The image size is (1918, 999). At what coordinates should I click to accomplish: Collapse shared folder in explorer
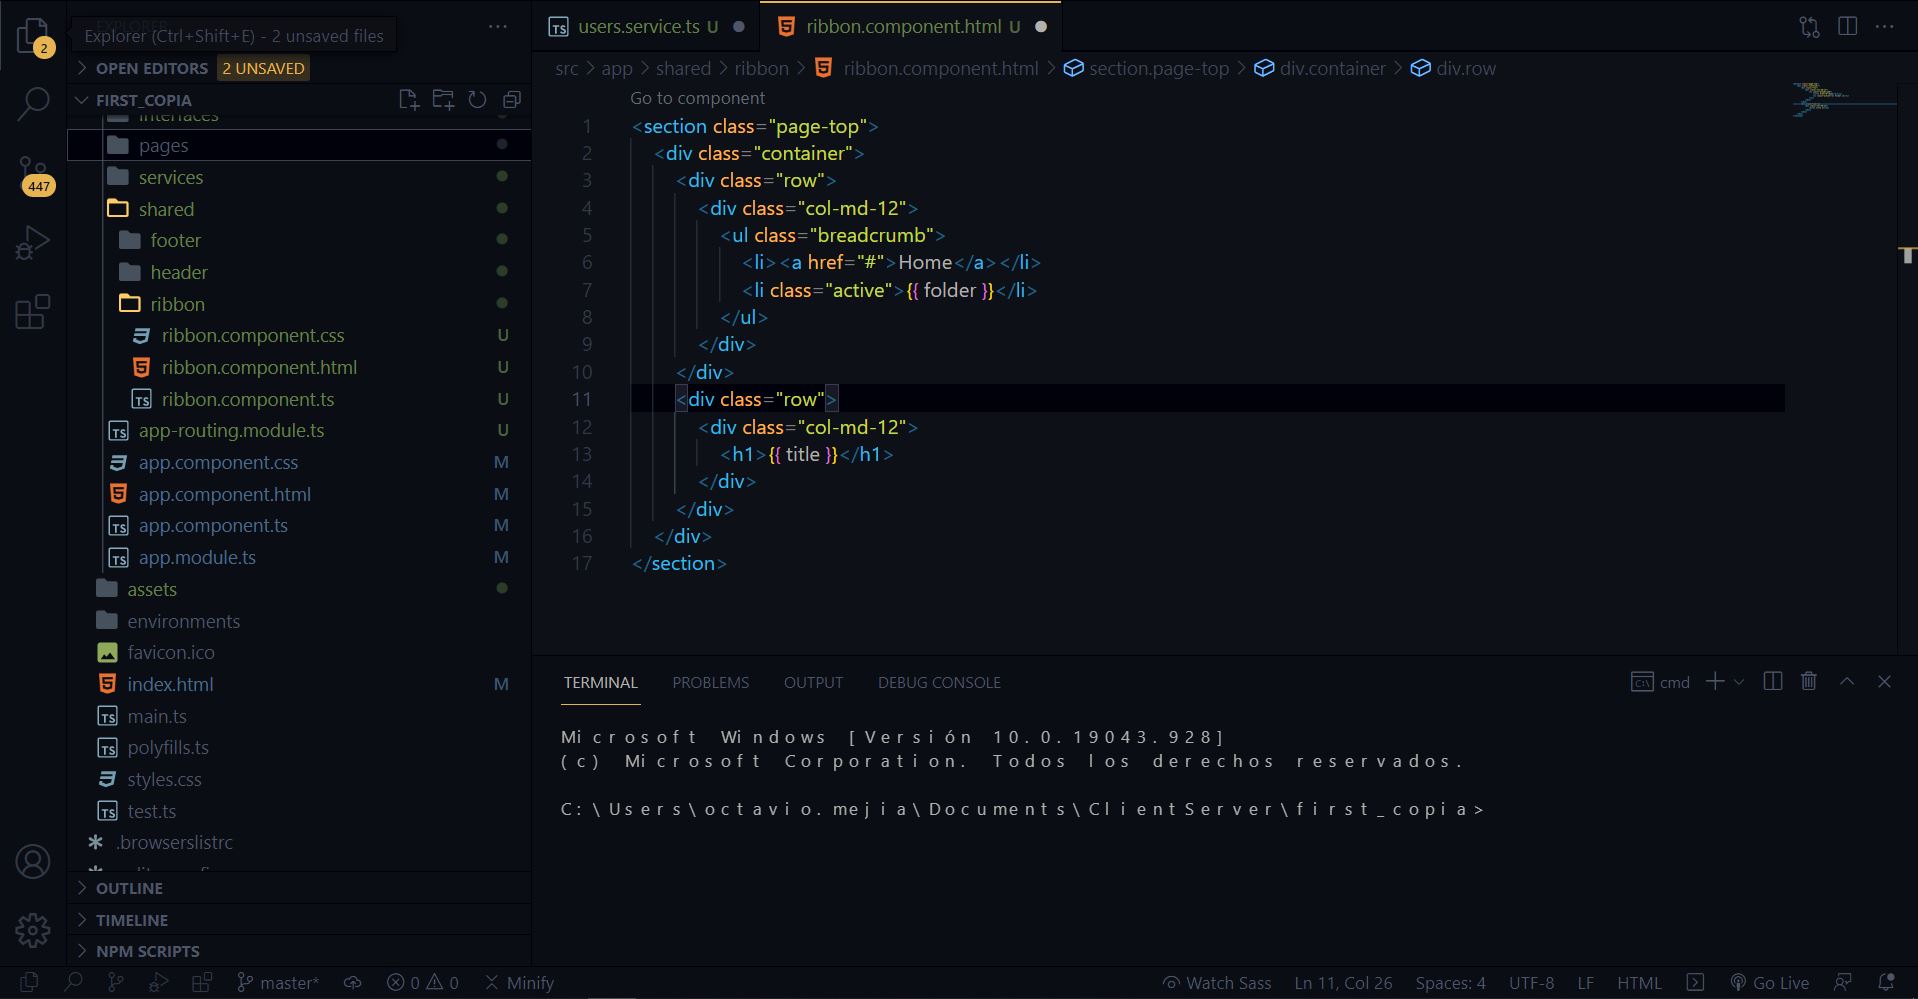click(299, 209)
